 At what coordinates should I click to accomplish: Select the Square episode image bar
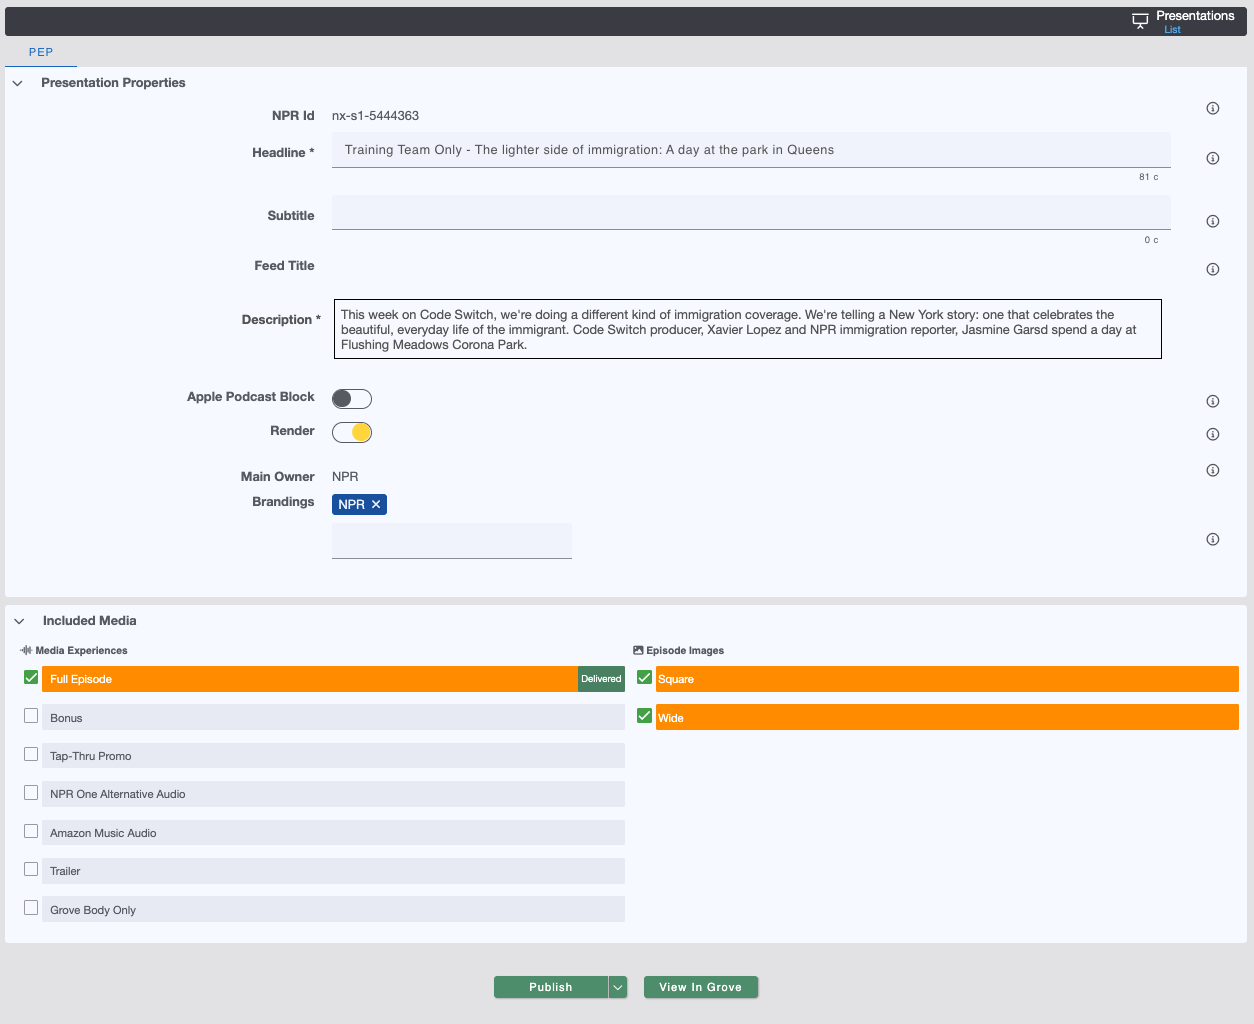pos(947,679)
